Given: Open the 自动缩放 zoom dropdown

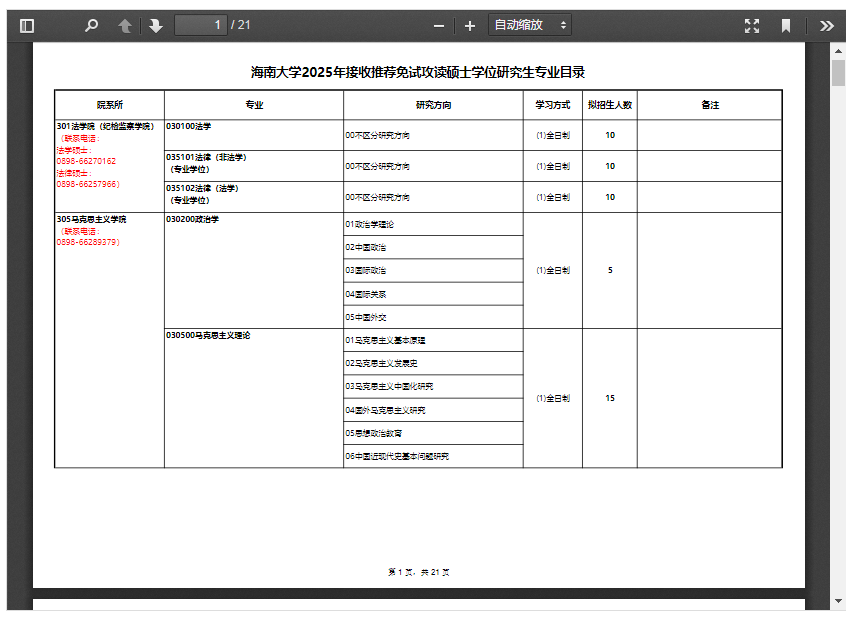Looking at the screenshot, I should point(530,25).
